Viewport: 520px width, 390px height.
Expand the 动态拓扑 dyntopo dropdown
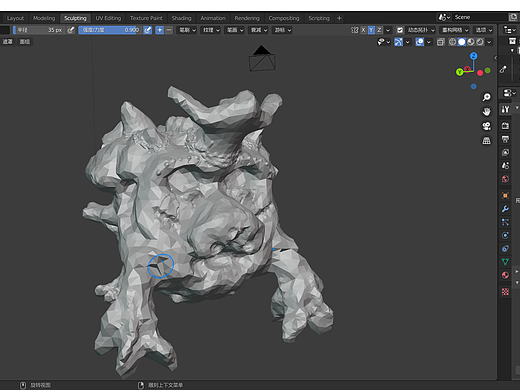click(x=421, y=30)
